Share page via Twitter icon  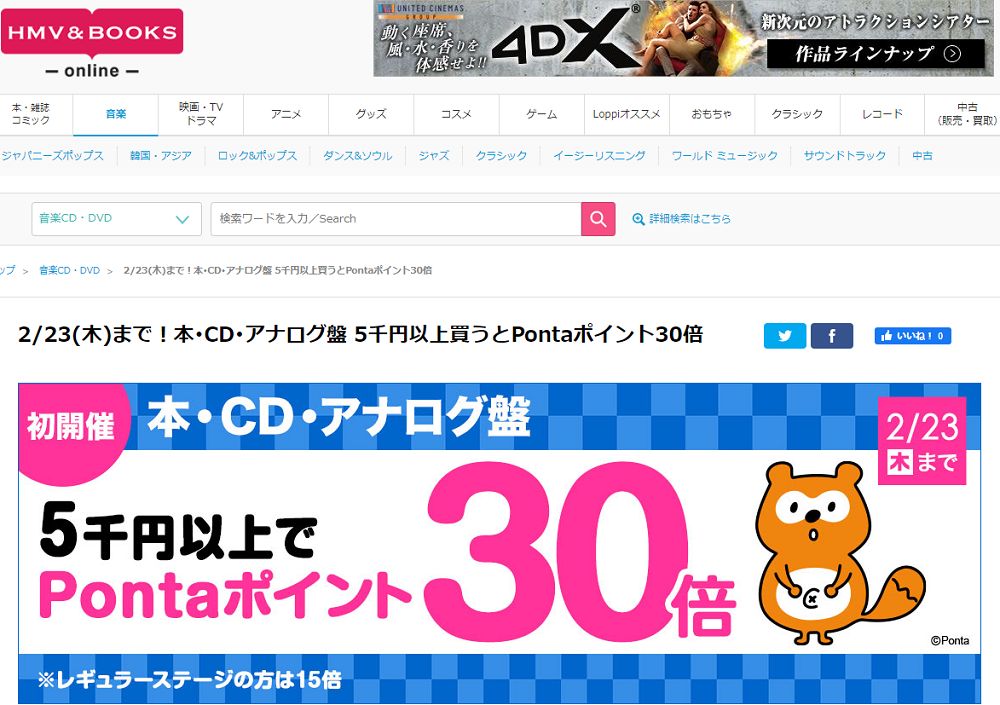pyautogui.click(x=784, y=336)
